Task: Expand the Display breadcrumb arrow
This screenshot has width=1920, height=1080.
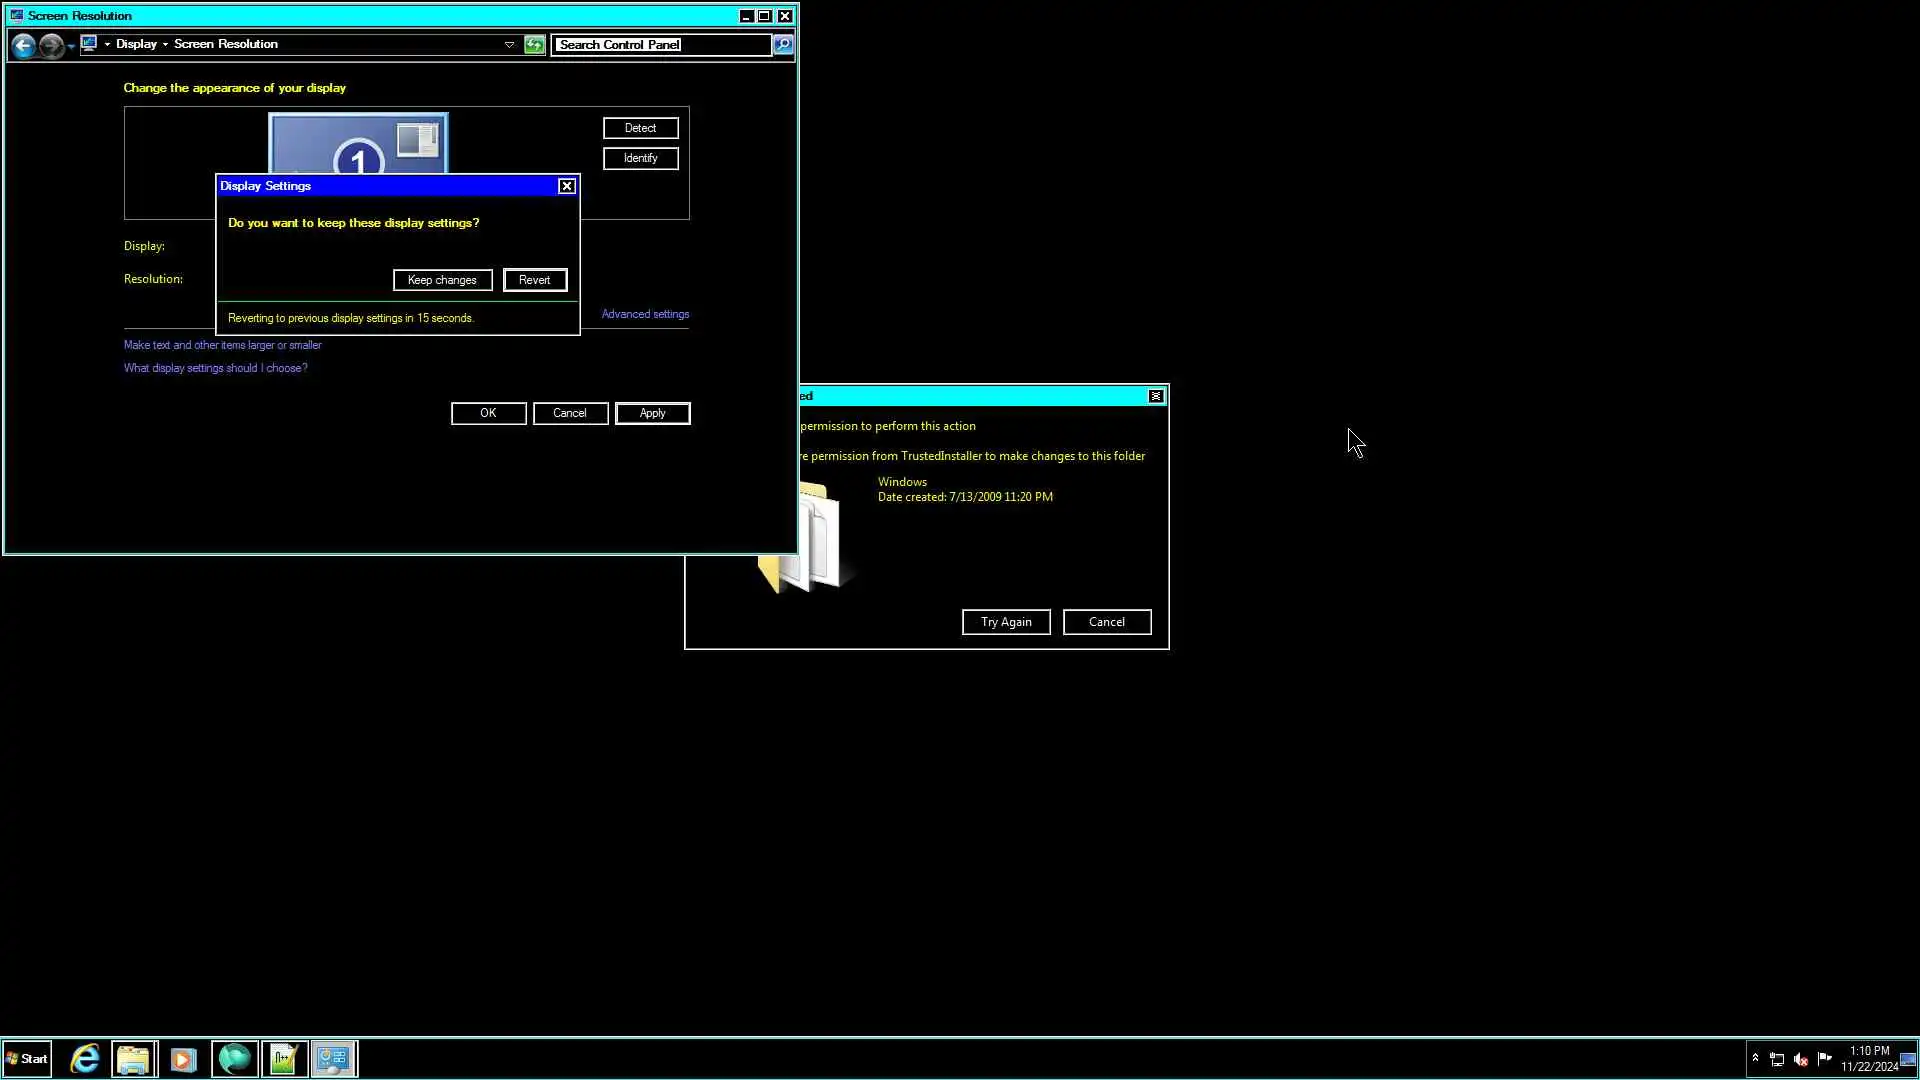Action: point(166,45)
